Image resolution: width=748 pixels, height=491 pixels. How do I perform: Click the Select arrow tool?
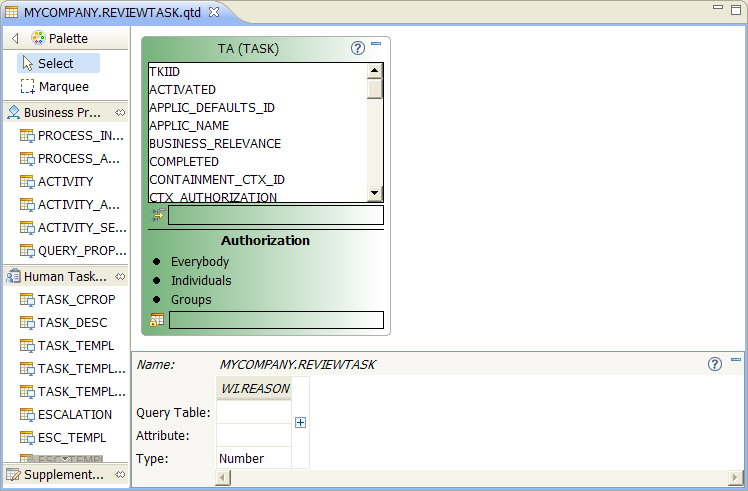pos(58,63)
